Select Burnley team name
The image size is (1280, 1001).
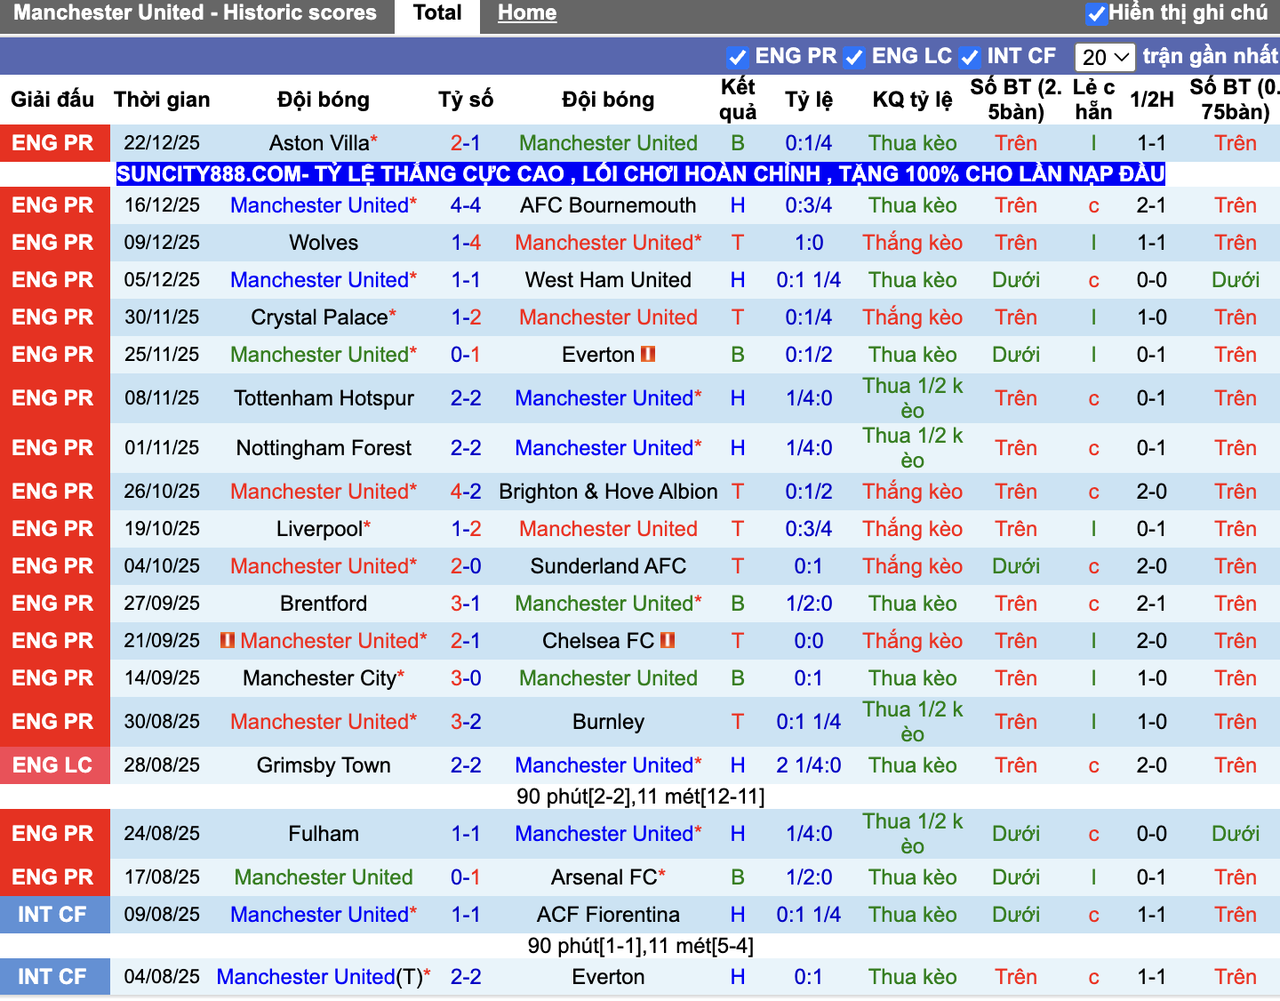[x=608, y=722]
